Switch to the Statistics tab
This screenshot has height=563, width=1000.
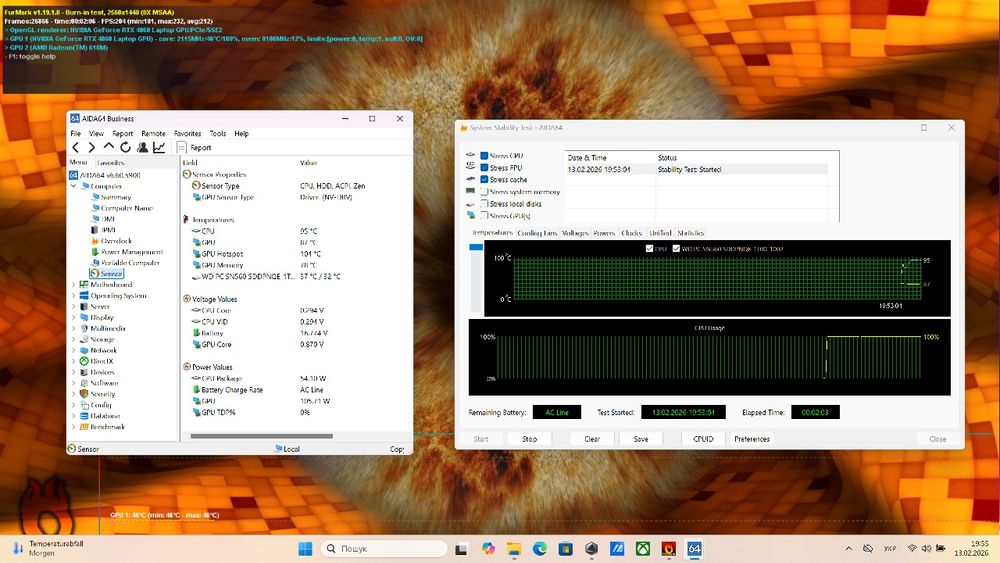(691, 233)
